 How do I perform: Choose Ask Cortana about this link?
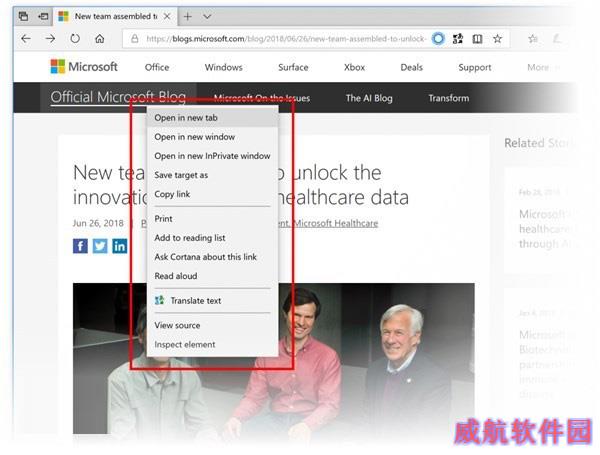[x=212, y=257]
